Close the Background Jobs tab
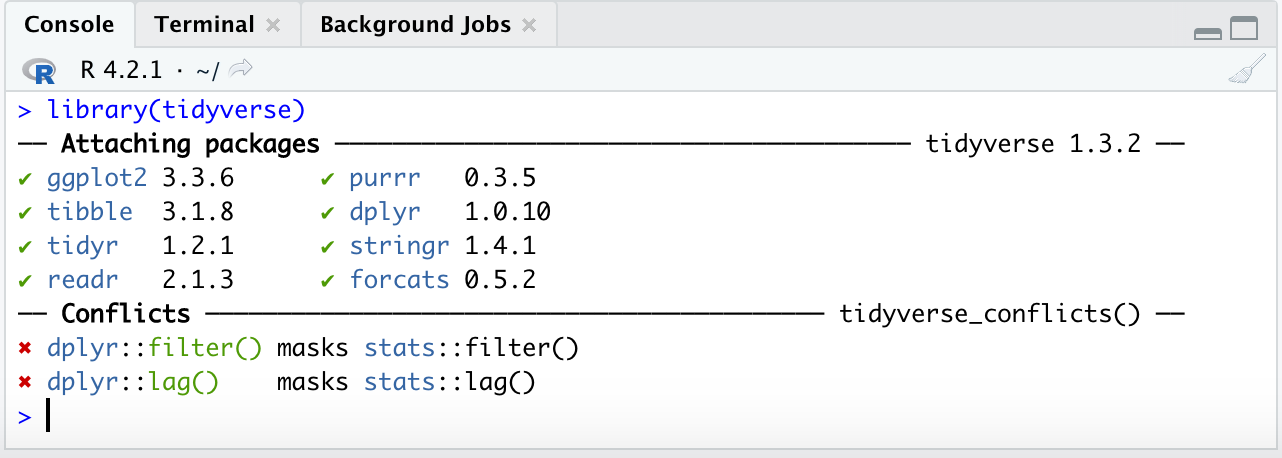The height and width of the screenshot is (458, 1282). [529, 25]
